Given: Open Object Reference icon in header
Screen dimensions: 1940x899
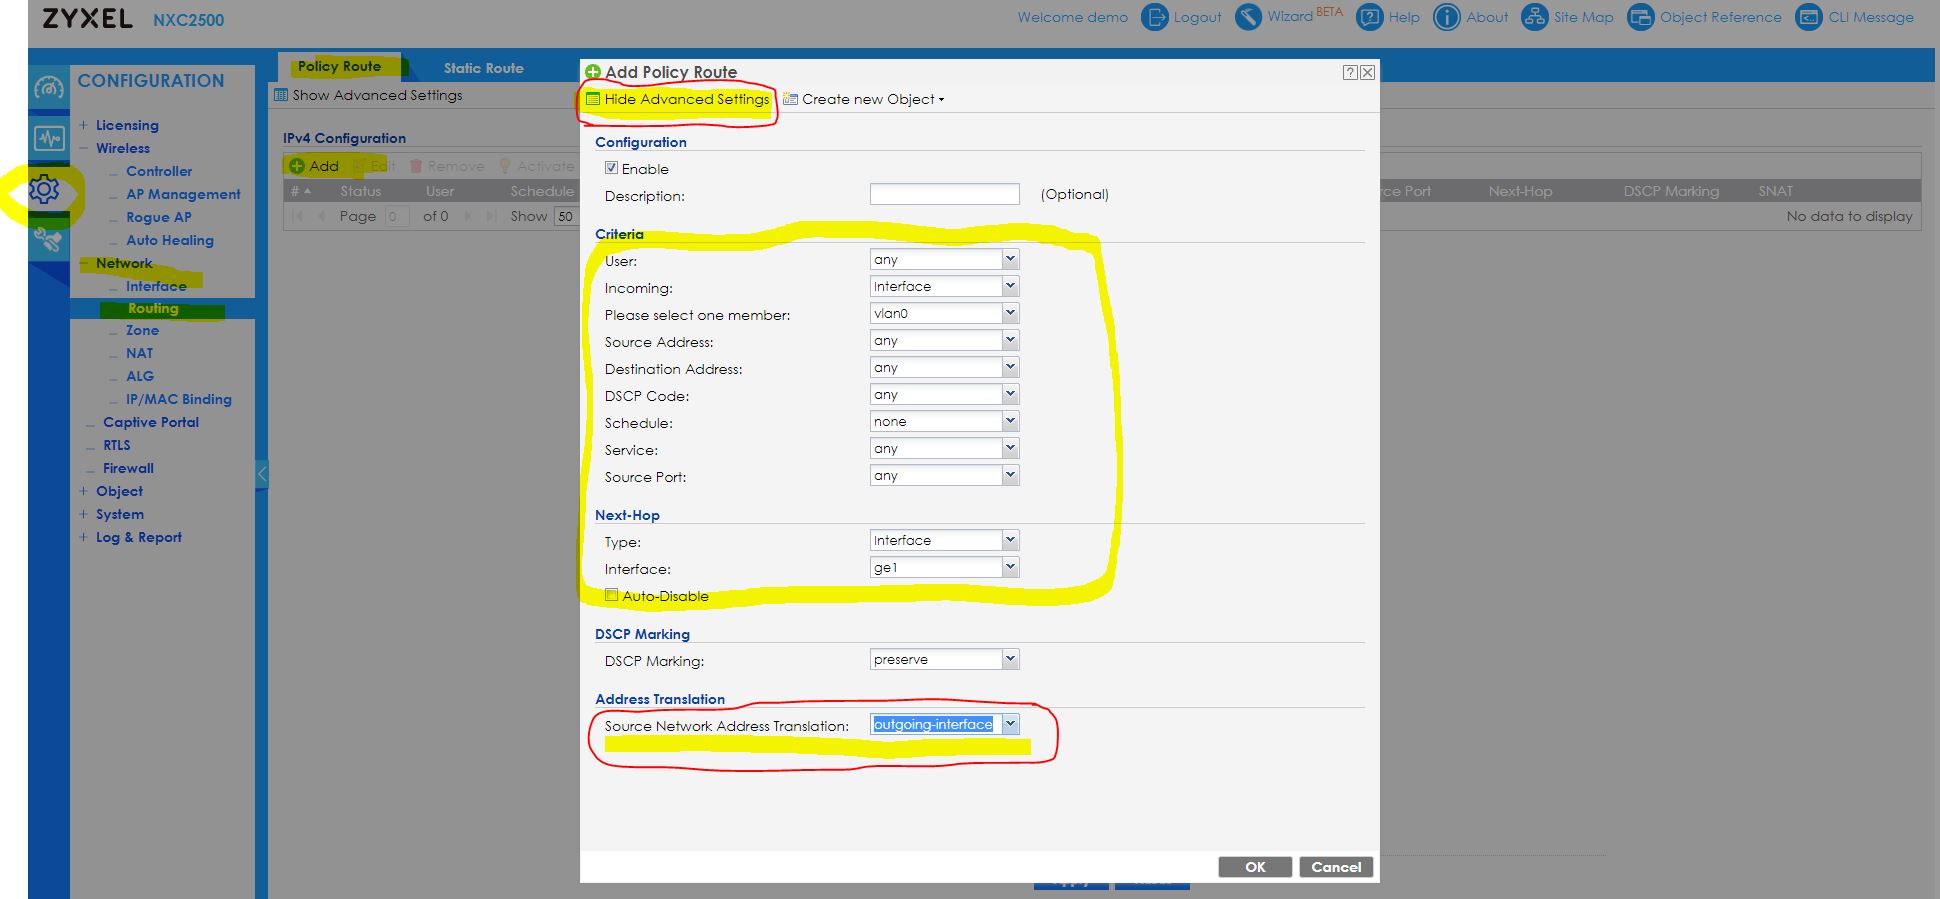Looking at the screenshot, I should (1640, 17).
